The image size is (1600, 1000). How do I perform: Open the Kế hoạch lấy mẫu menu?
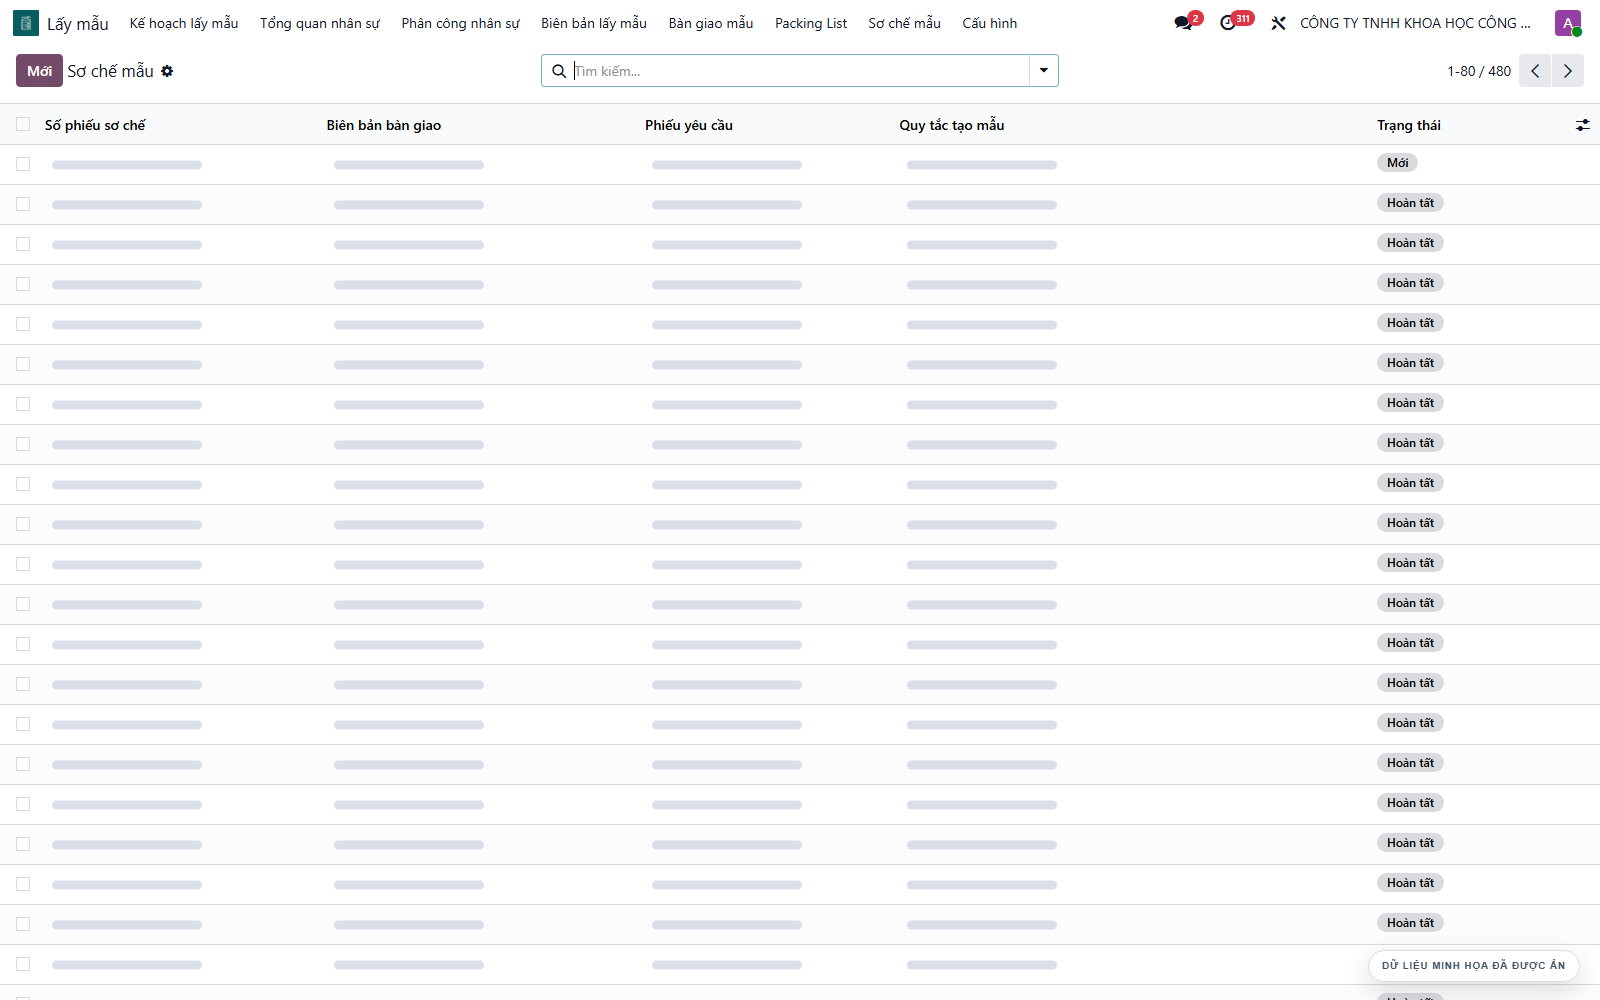(x=184, y=23)
